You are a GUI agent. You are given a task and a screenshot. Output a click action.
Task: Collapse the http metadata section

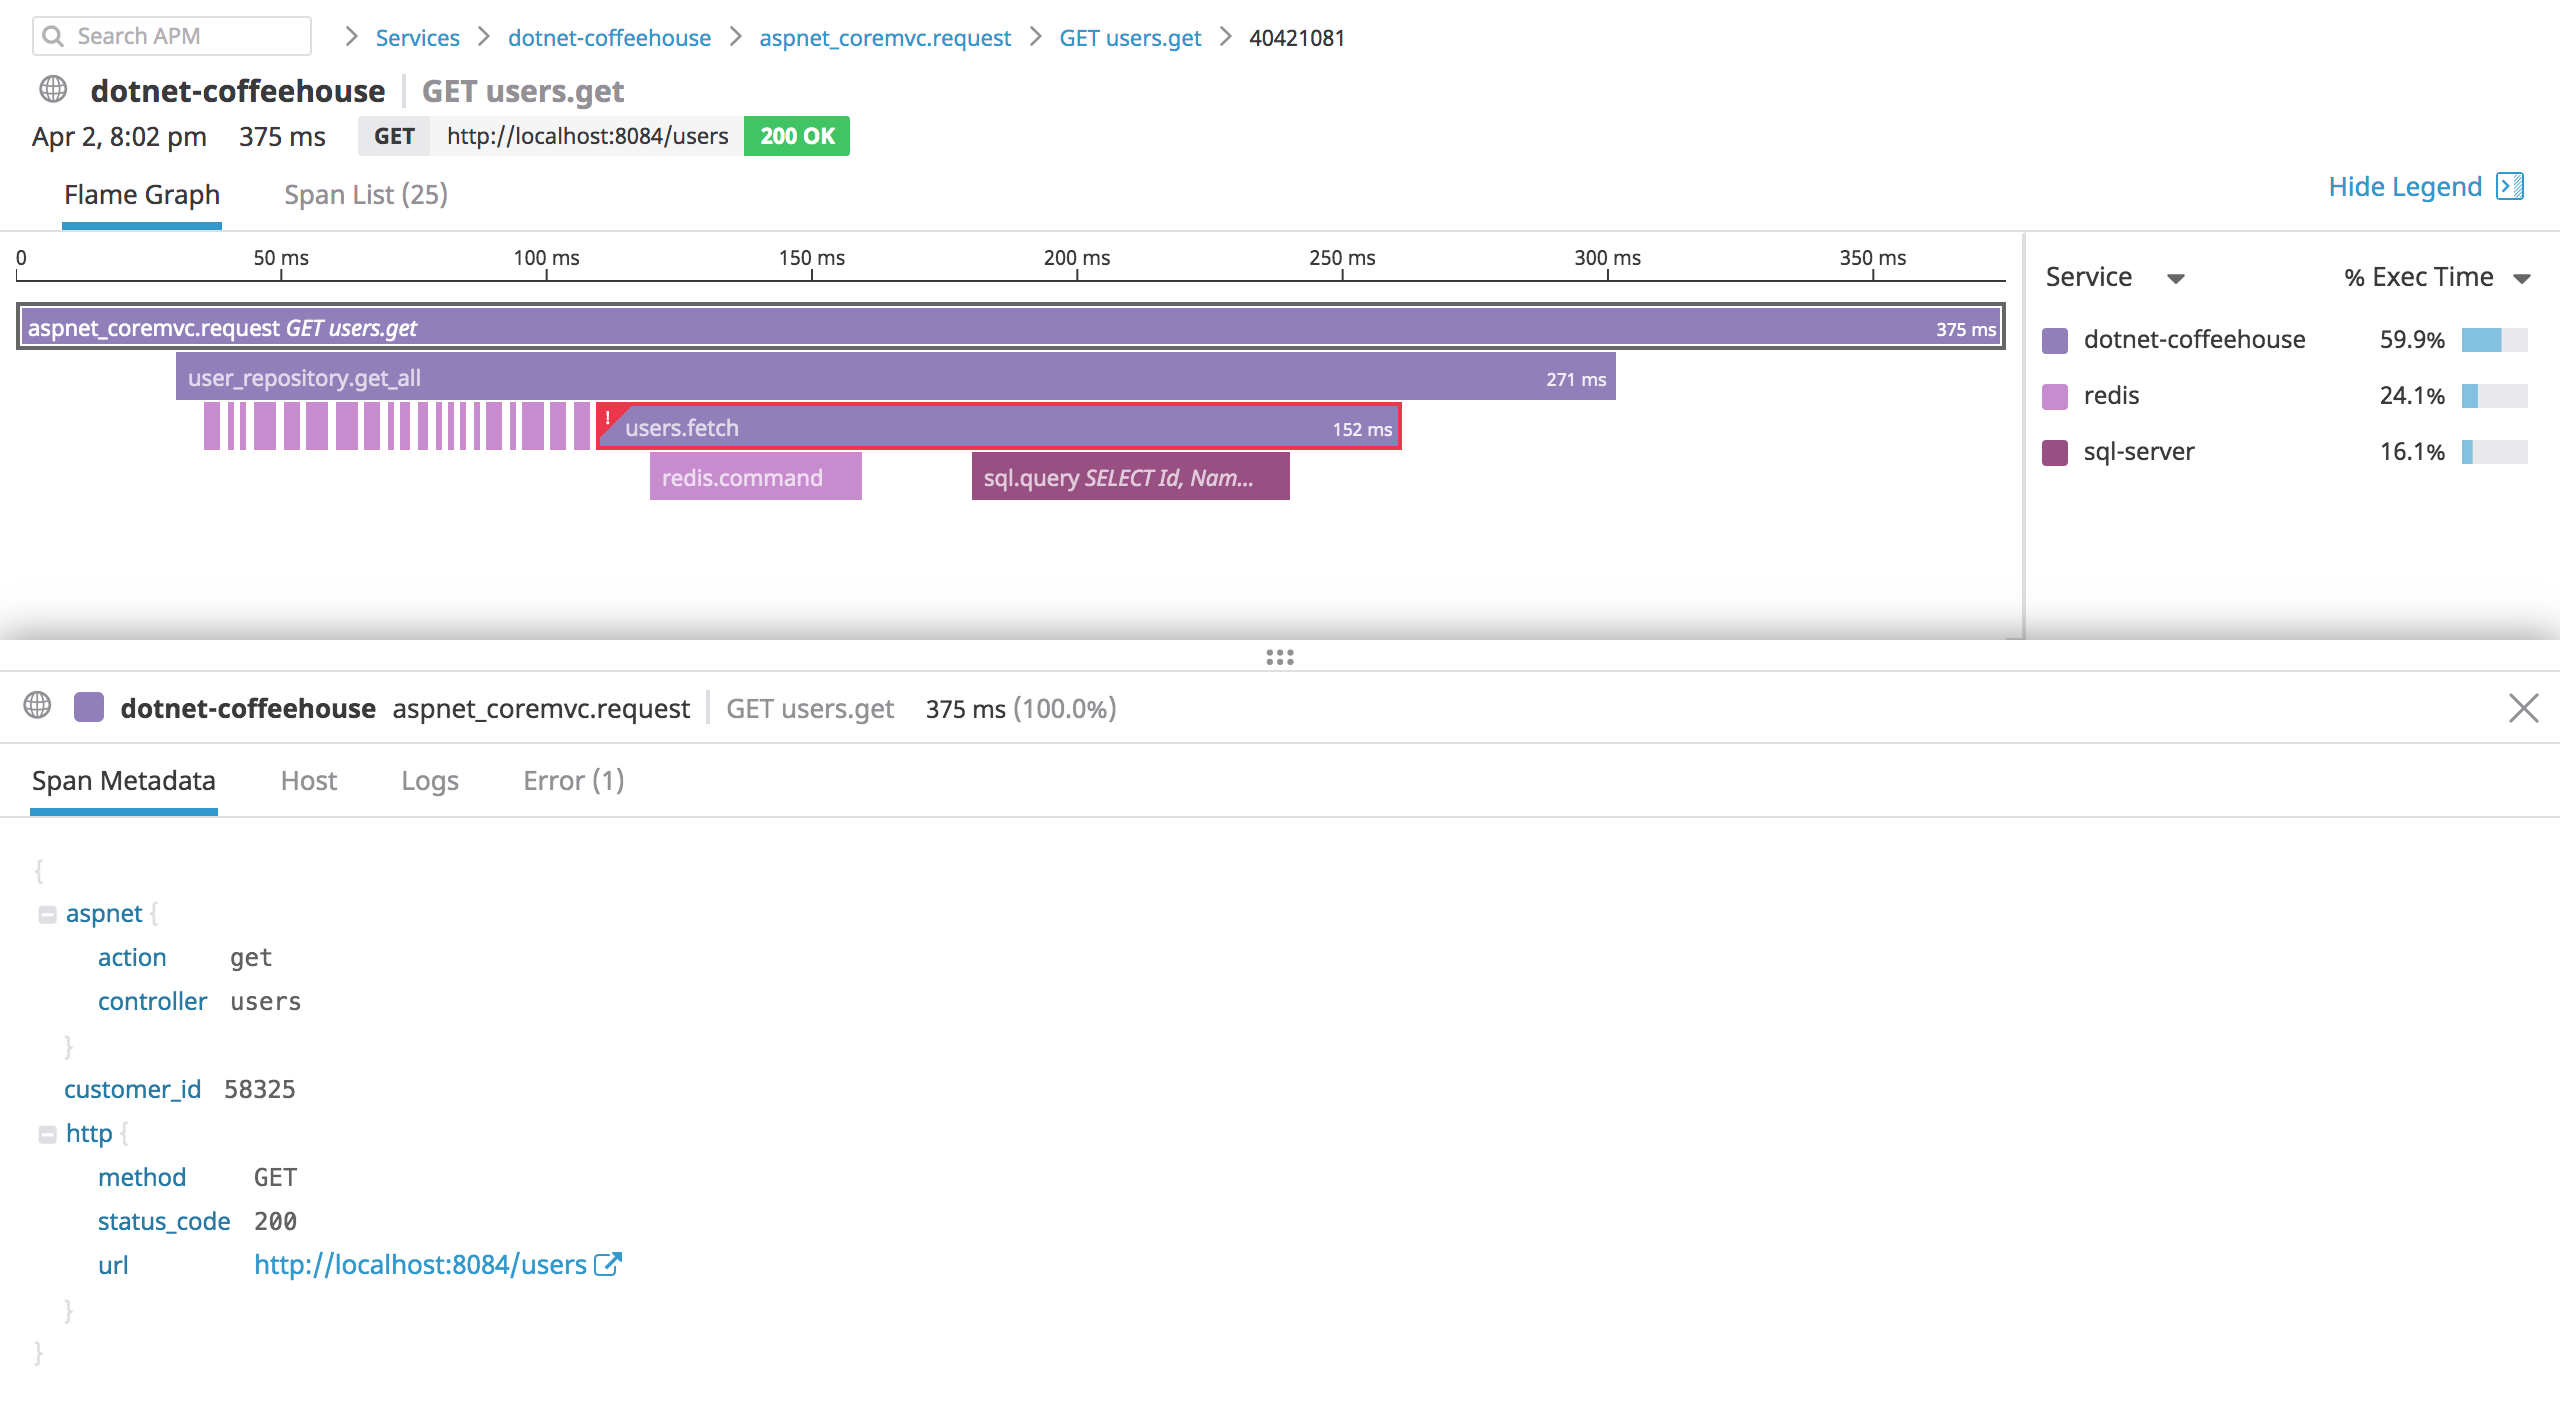click(x=46, y=1133)
